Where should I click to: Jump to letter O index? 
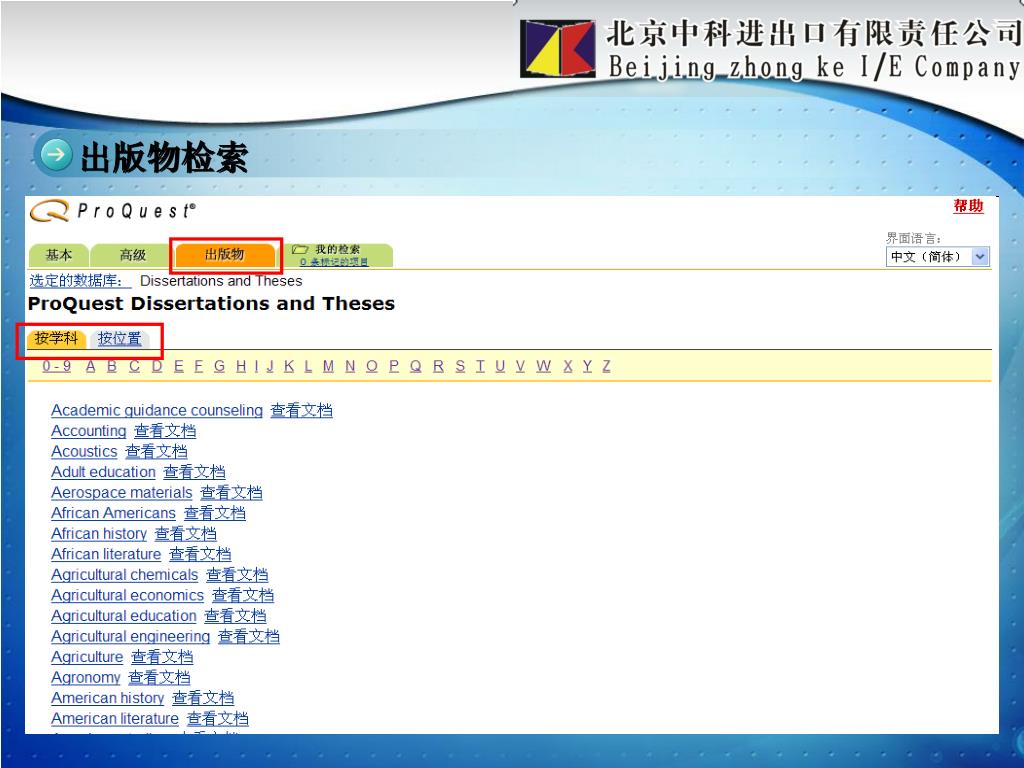tap(372, 366)
